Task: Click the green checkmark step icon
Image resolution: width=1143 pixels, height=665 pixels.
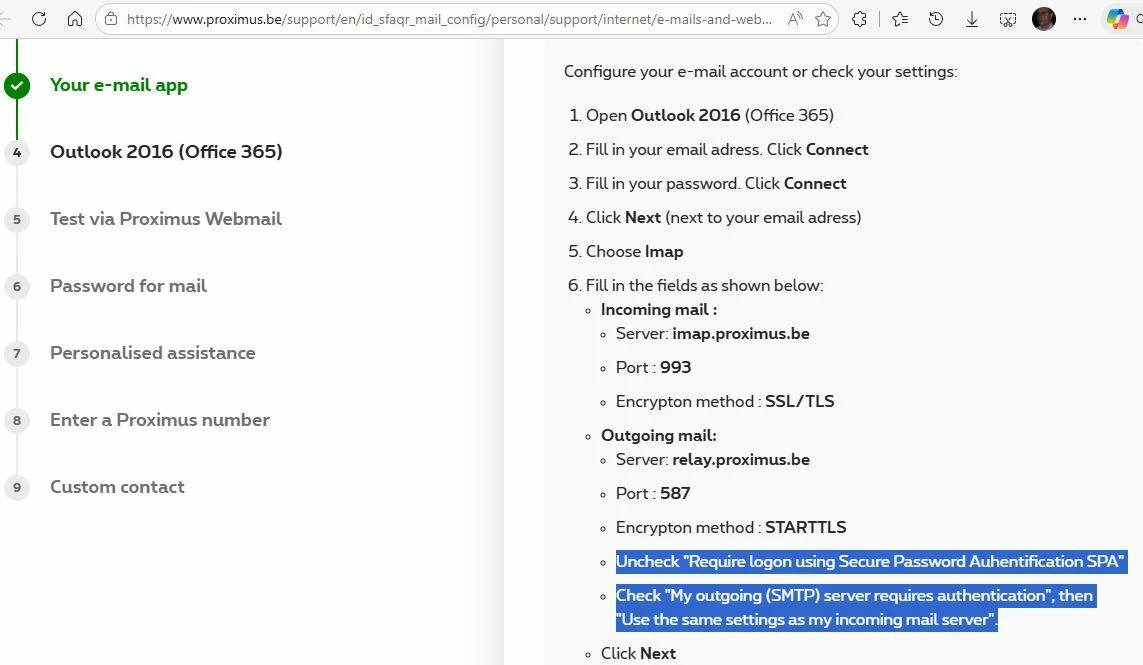Action: pyautogui.click(x=17, y=85)
